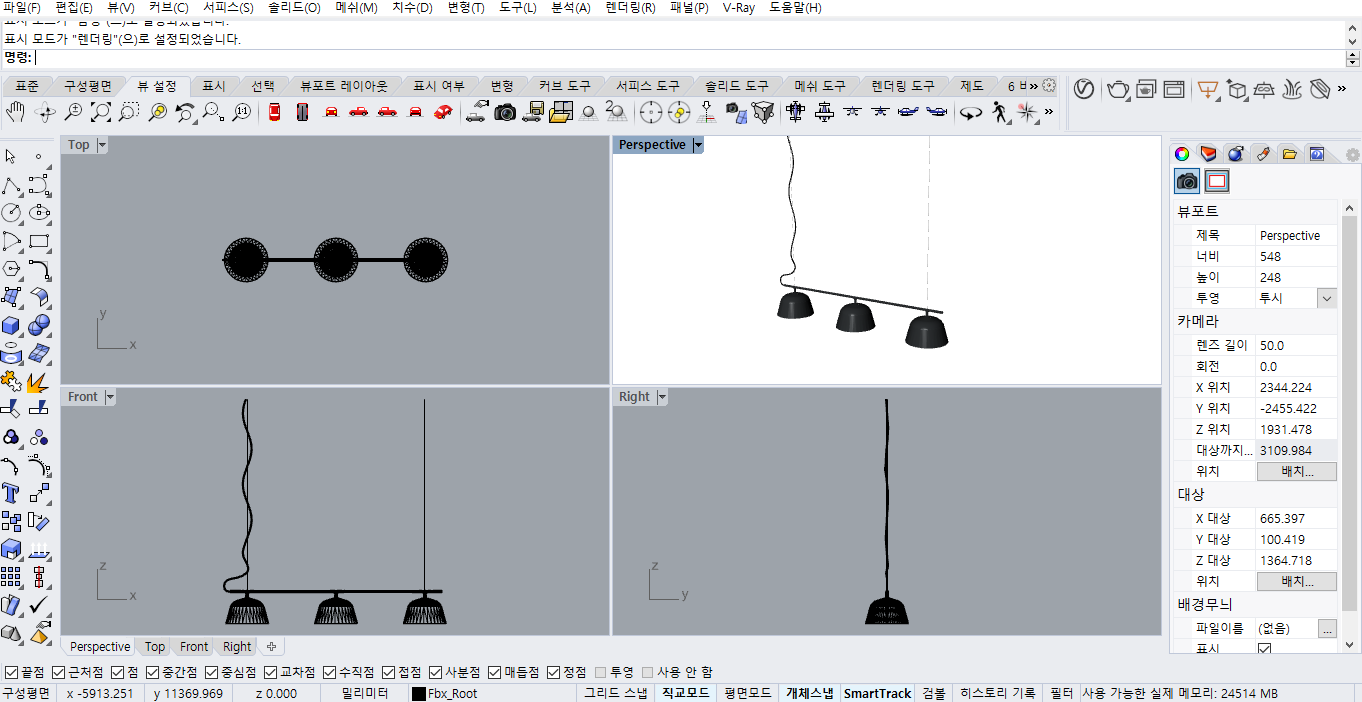This screenshot has width=1362, height=702.
Task: Browse wallpaper file with ... button
Action: pos(1327,629)
